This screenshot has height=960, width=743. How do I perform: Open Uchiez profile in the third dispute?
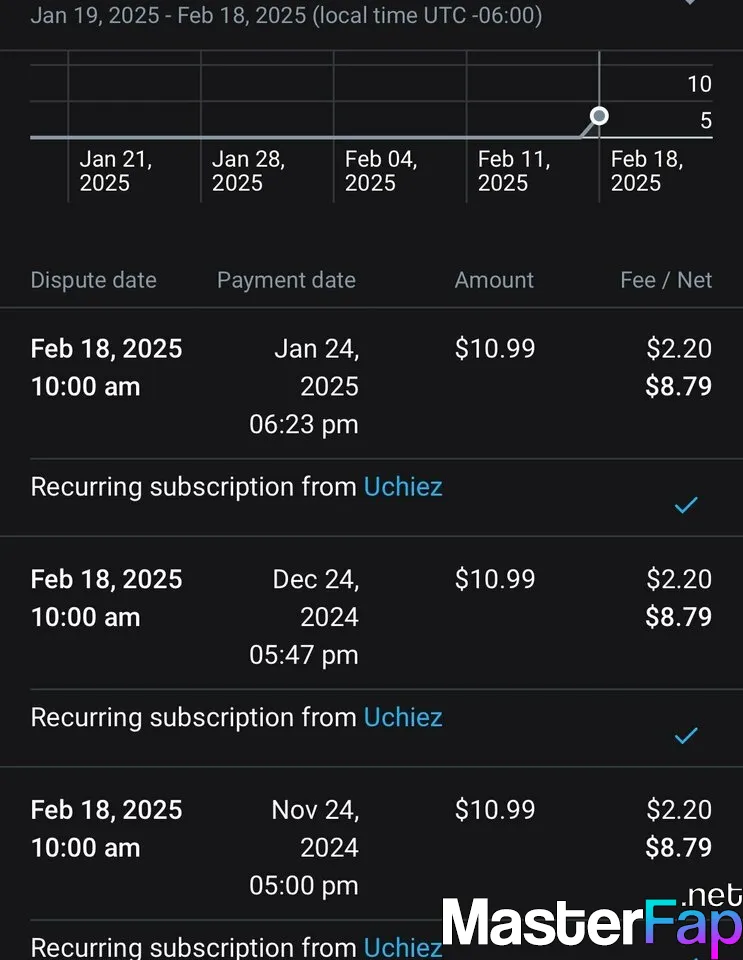(x=403, y=946)
